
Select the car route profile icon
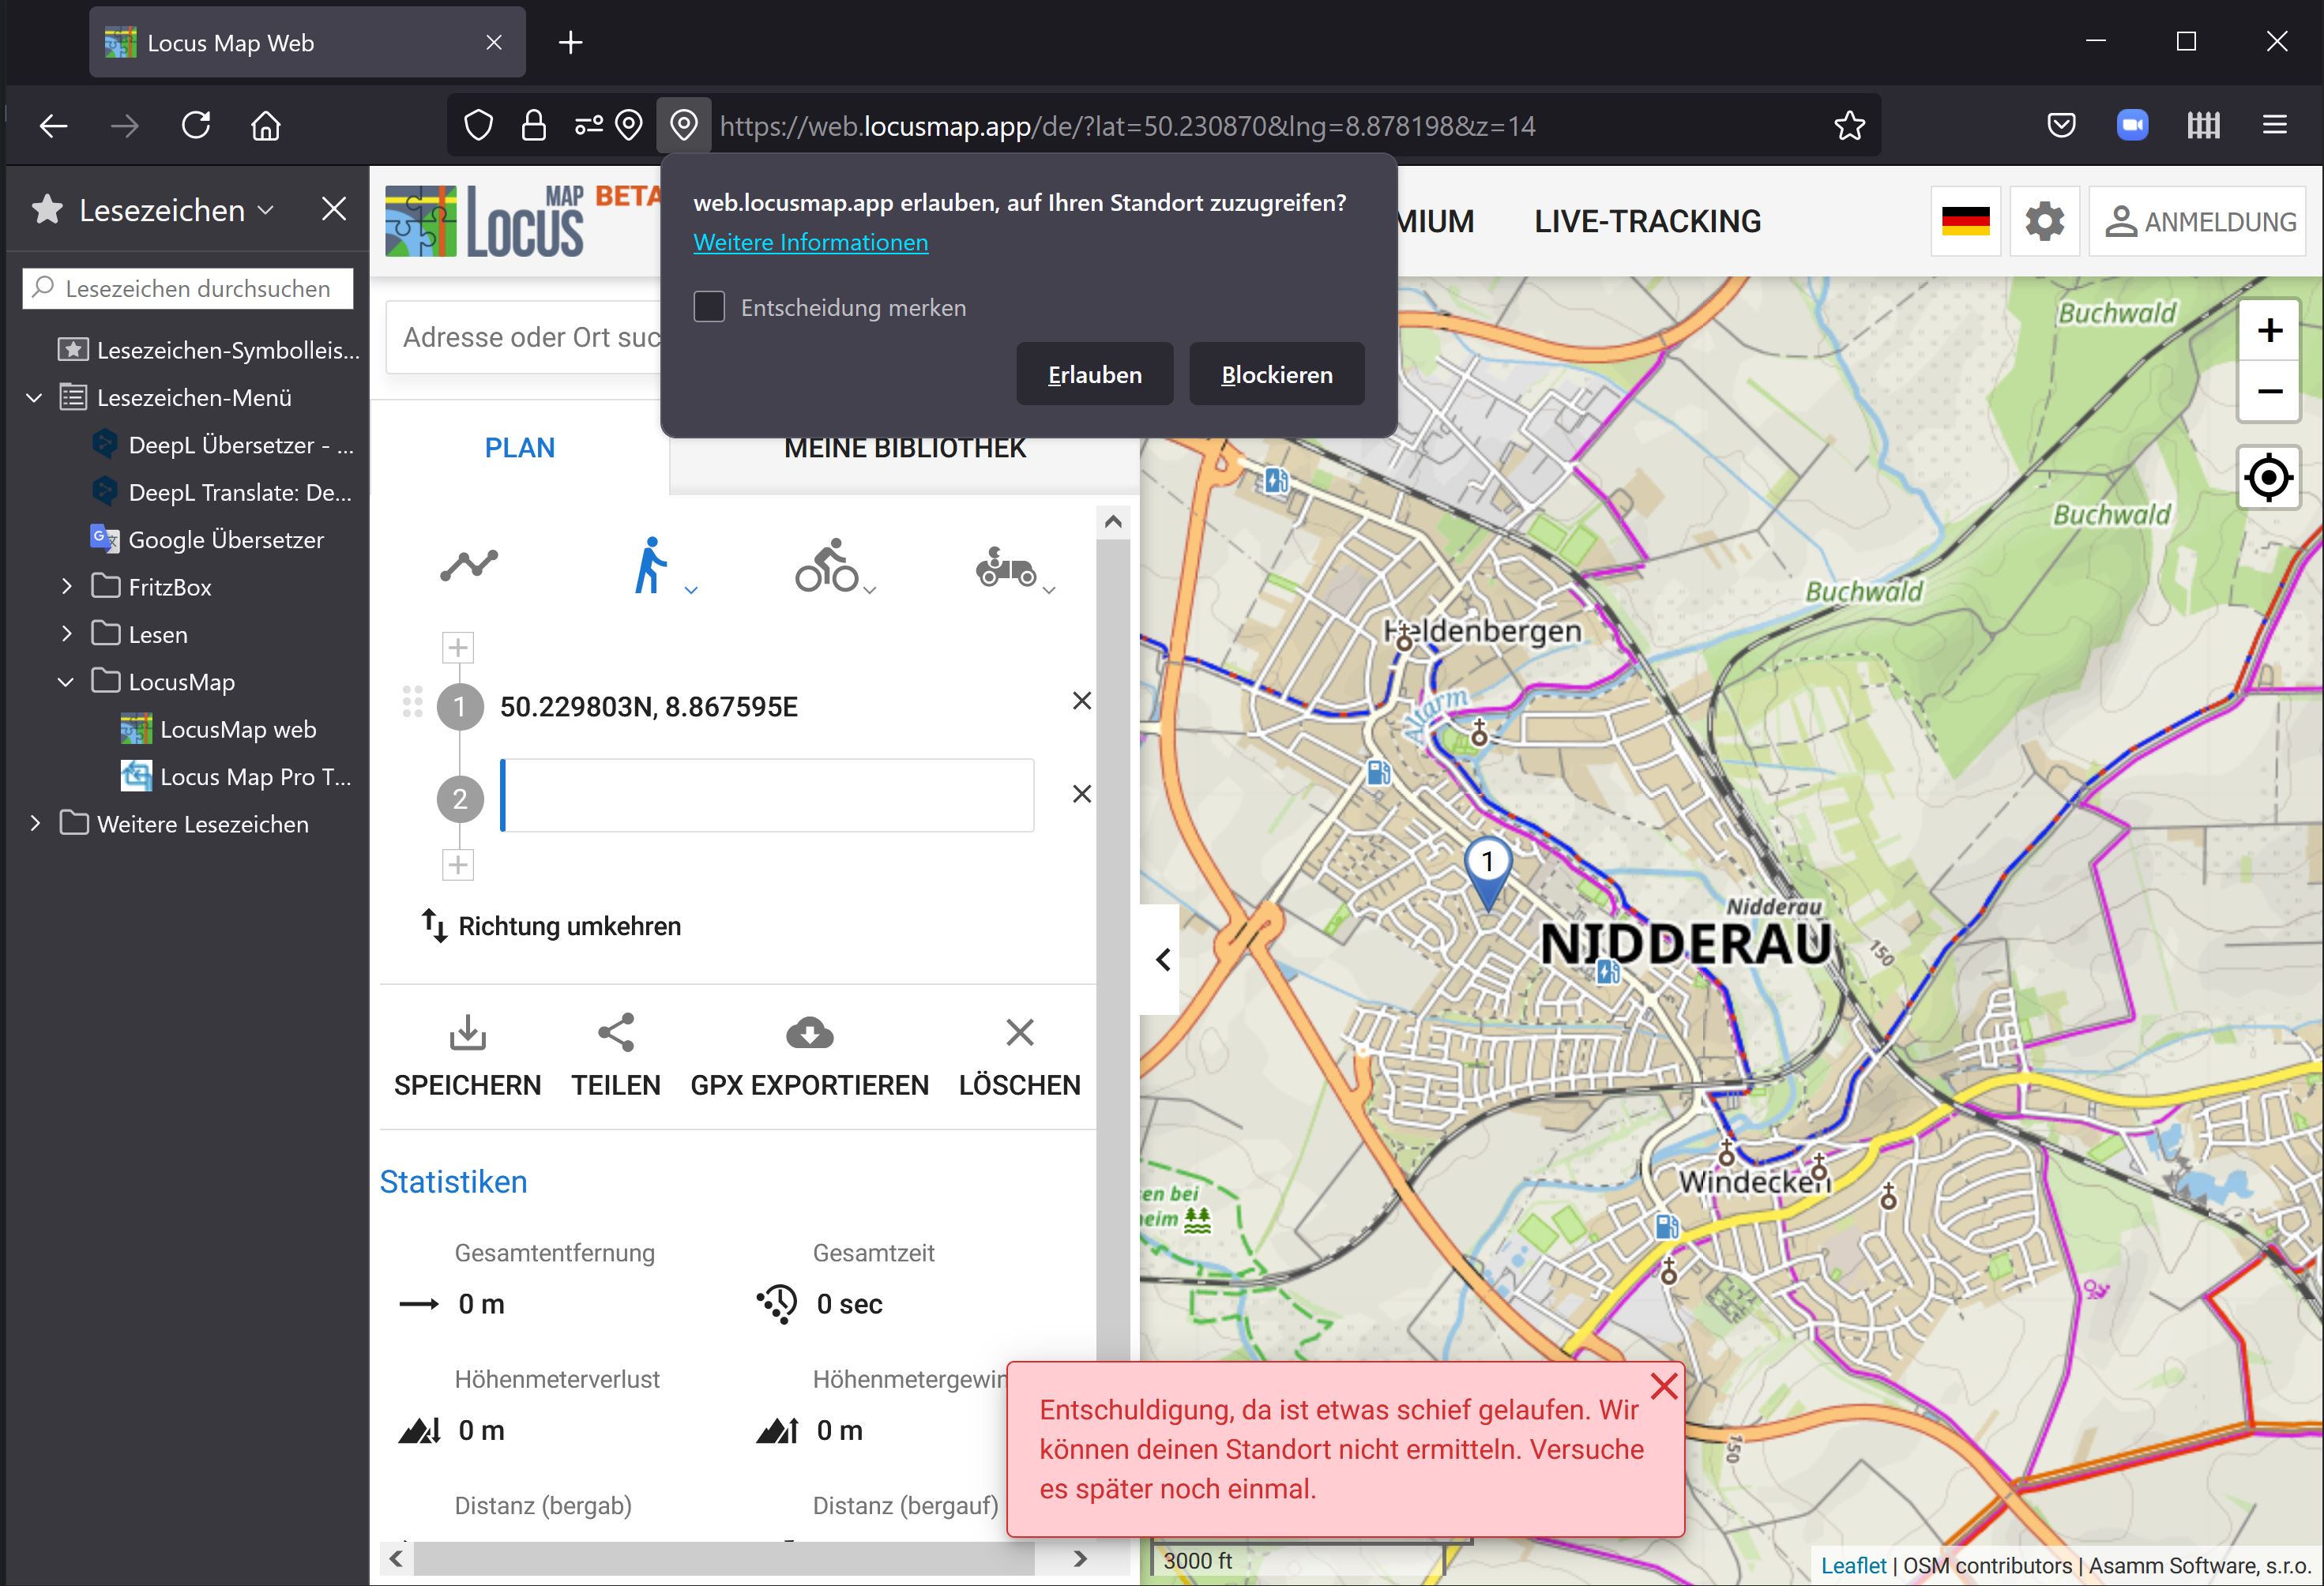(x=1005, y=567)
